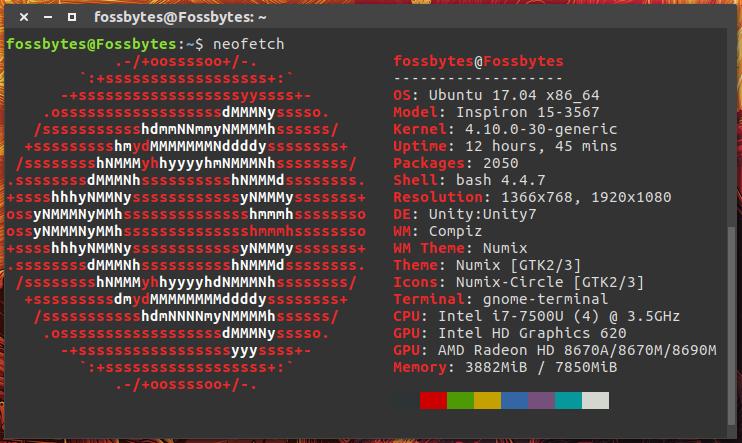Click the CPU Intel i7-7500U line

pos(537,317)
